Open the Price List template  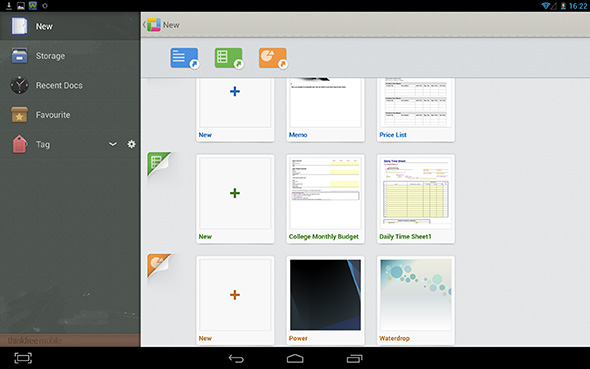point(416,109)
